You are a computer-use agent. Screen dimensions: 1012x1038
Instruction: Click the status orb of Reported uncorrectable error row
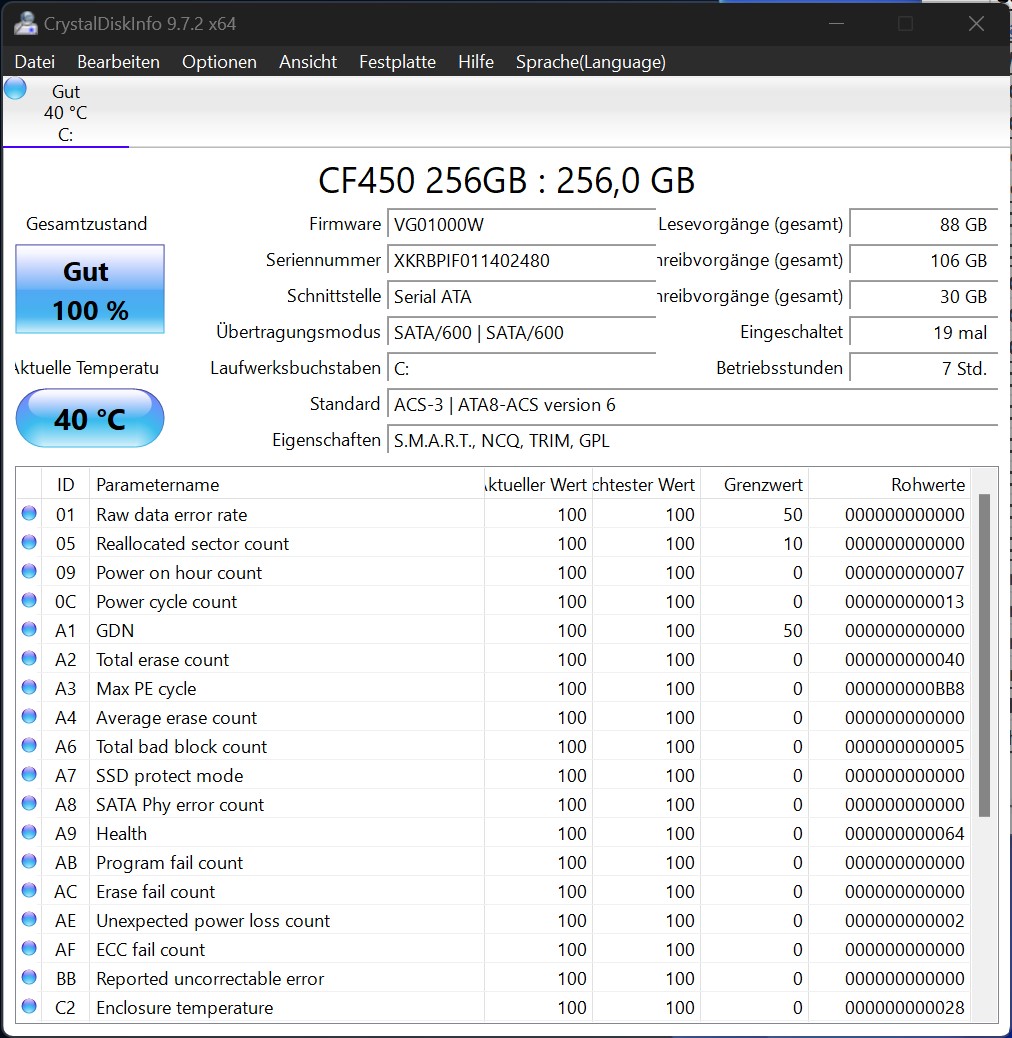click(29, 977)
